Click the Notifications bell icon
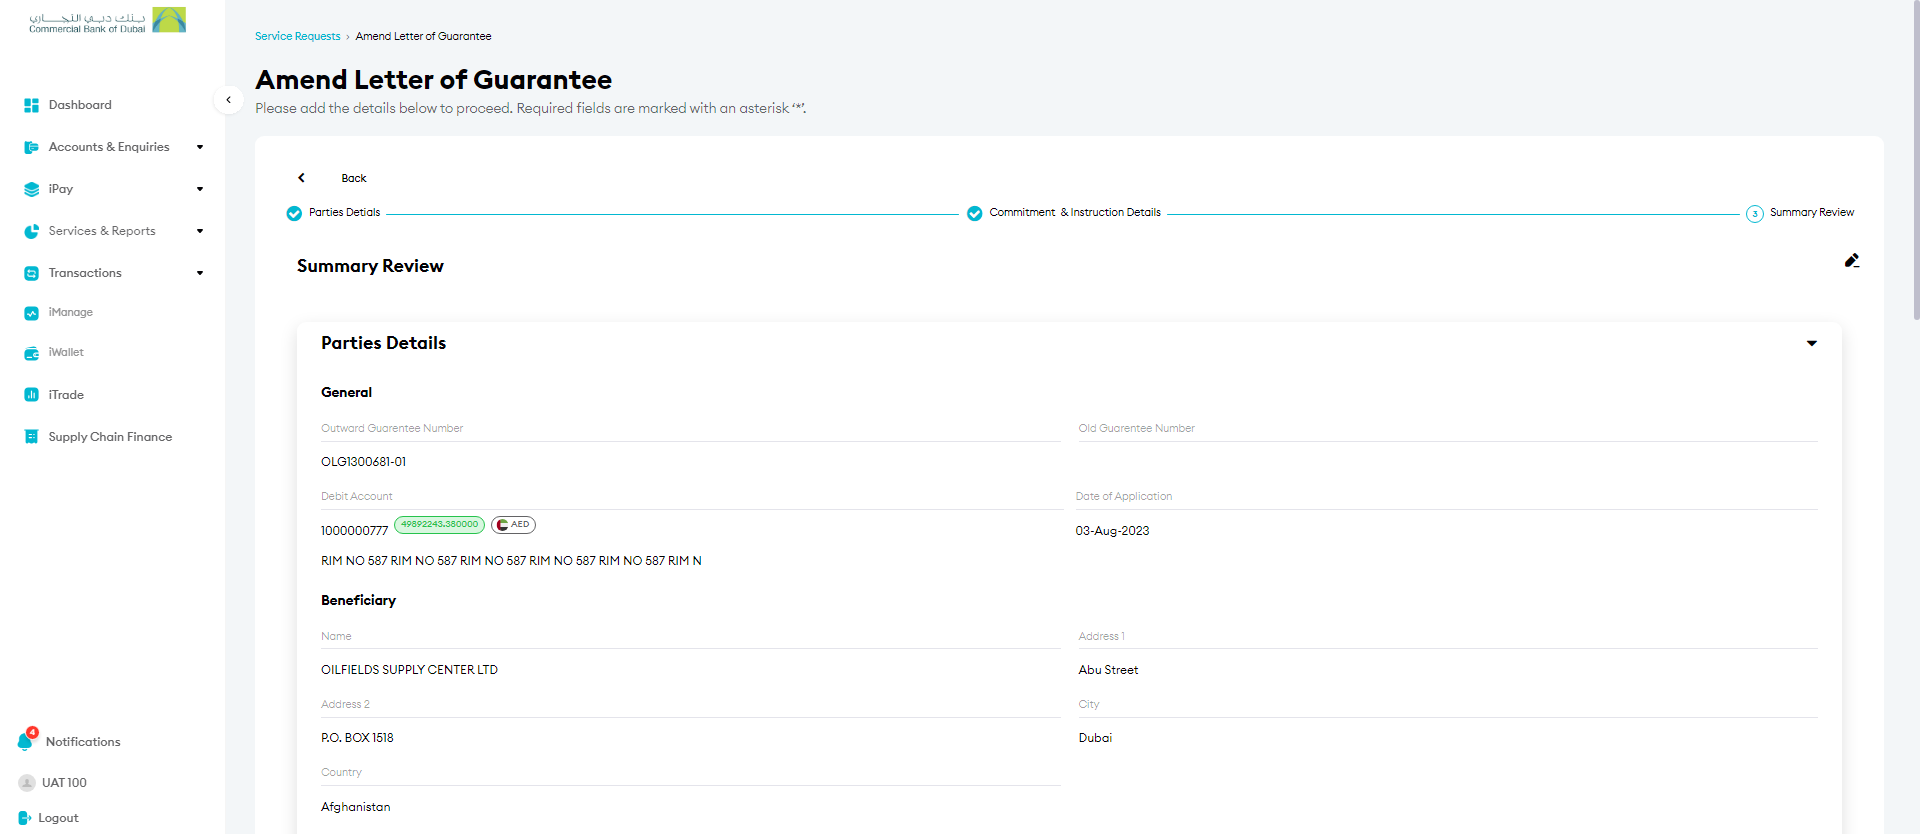Viewport: 1920px width, 834px height. 26,740
